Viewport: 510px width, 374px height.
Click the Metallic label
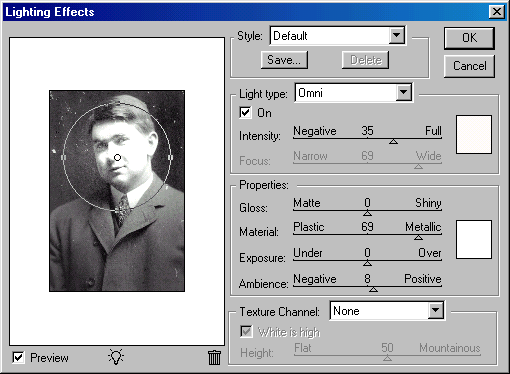pos(423,227)
